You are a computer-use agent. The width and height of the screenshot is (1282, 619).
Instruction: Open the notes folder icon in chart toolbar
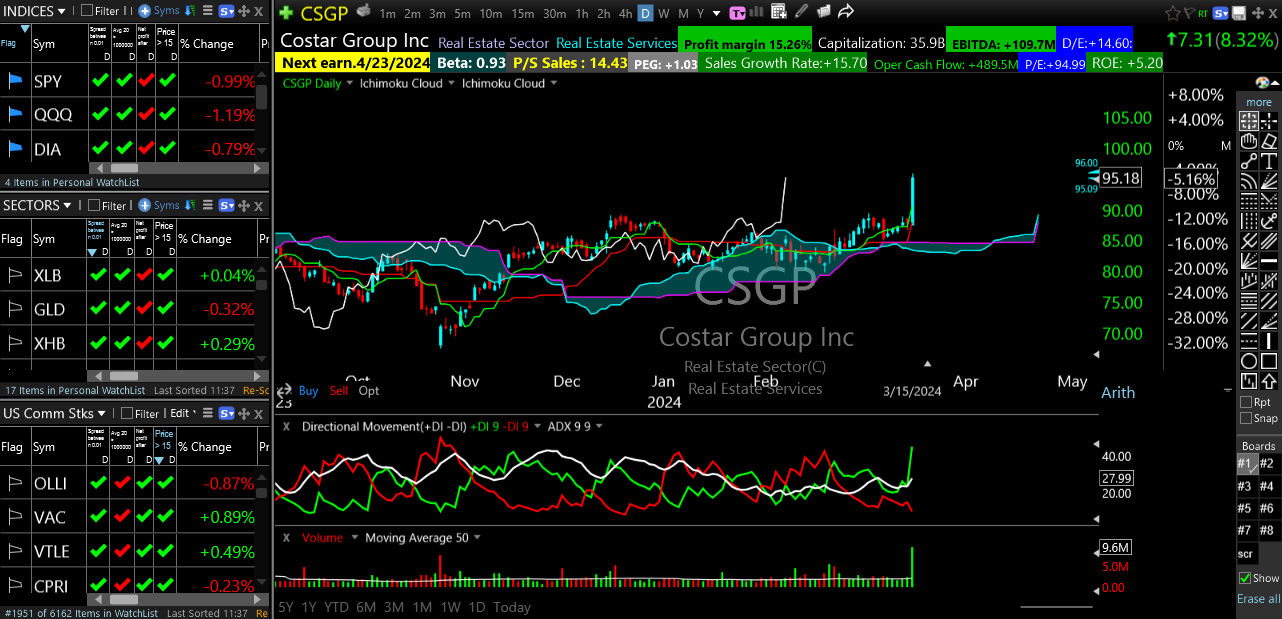pos(824,12)
